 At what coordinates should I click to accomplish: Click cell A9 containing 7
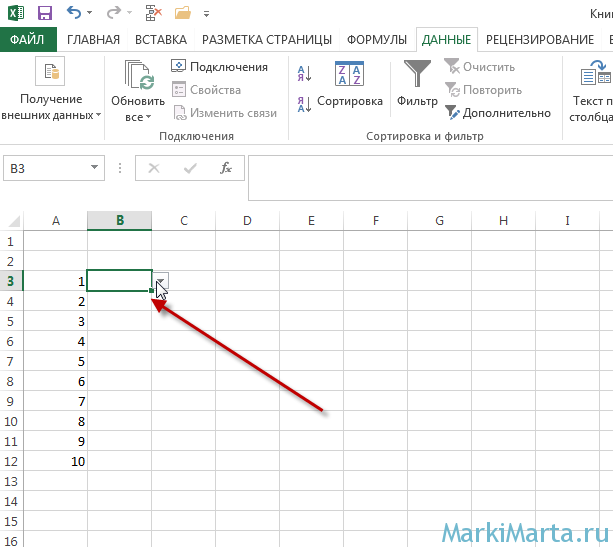point(56,401)
